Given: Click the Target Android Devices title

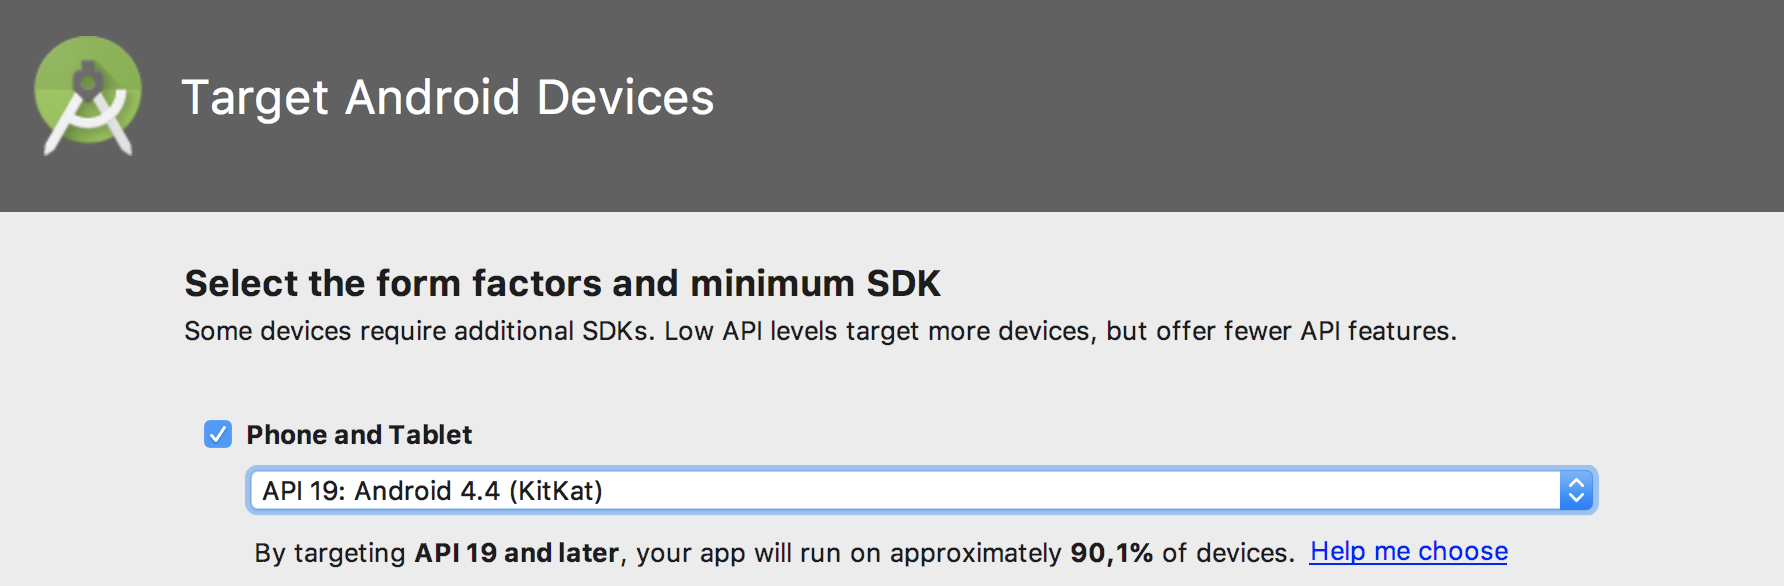Looking at the screenshot, I should tap(448, 98).
